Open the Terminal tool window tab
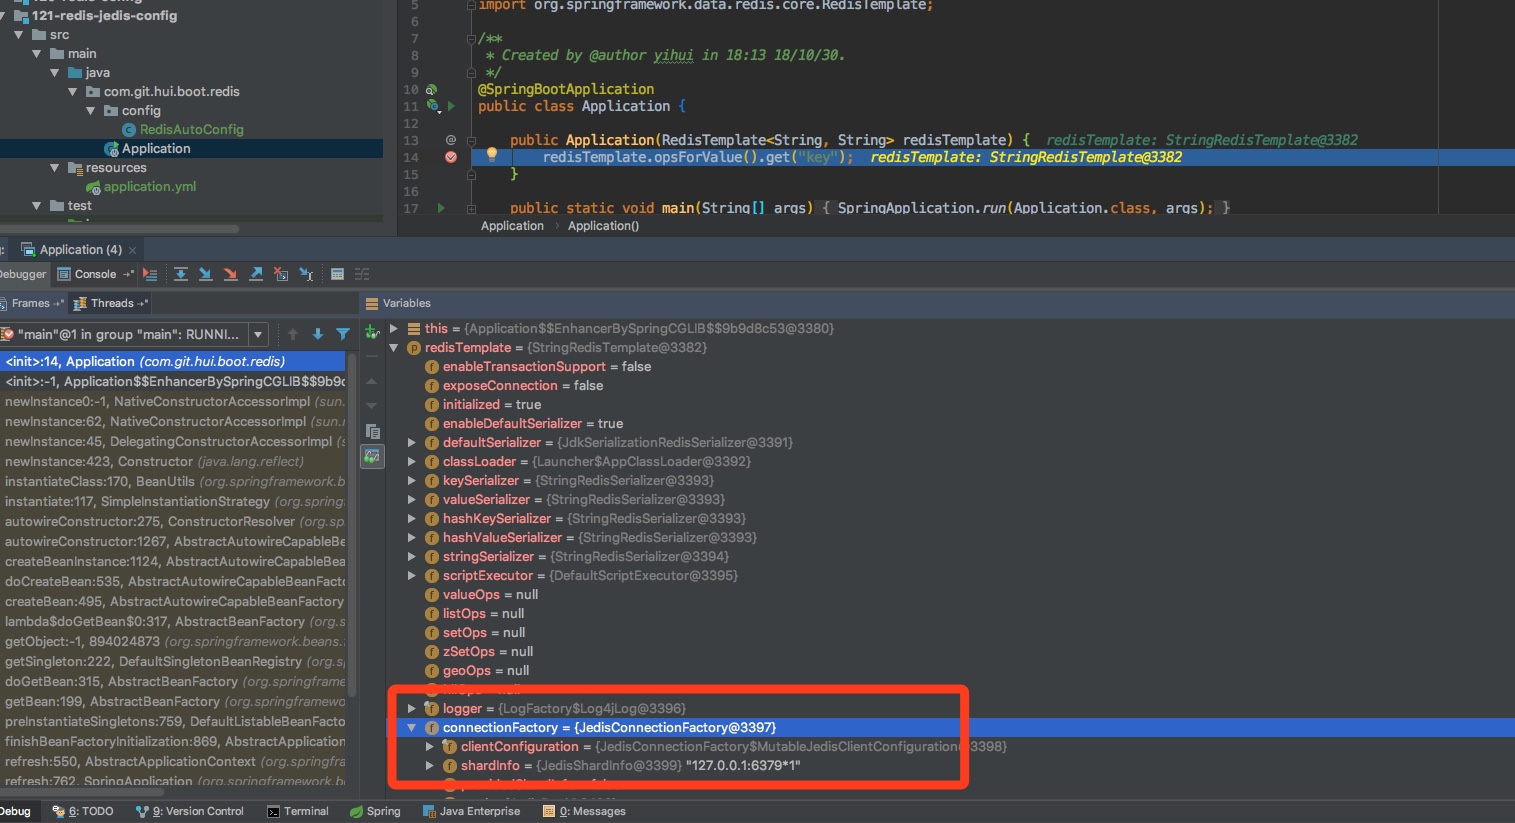Image resolution: width=1515 pixels, height=823 pixels. pos(298,811)
